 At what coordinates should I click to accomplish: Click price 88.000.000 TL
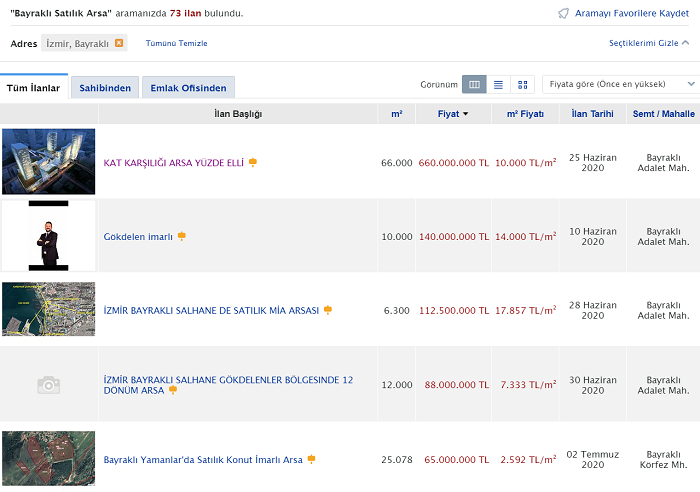457,385
